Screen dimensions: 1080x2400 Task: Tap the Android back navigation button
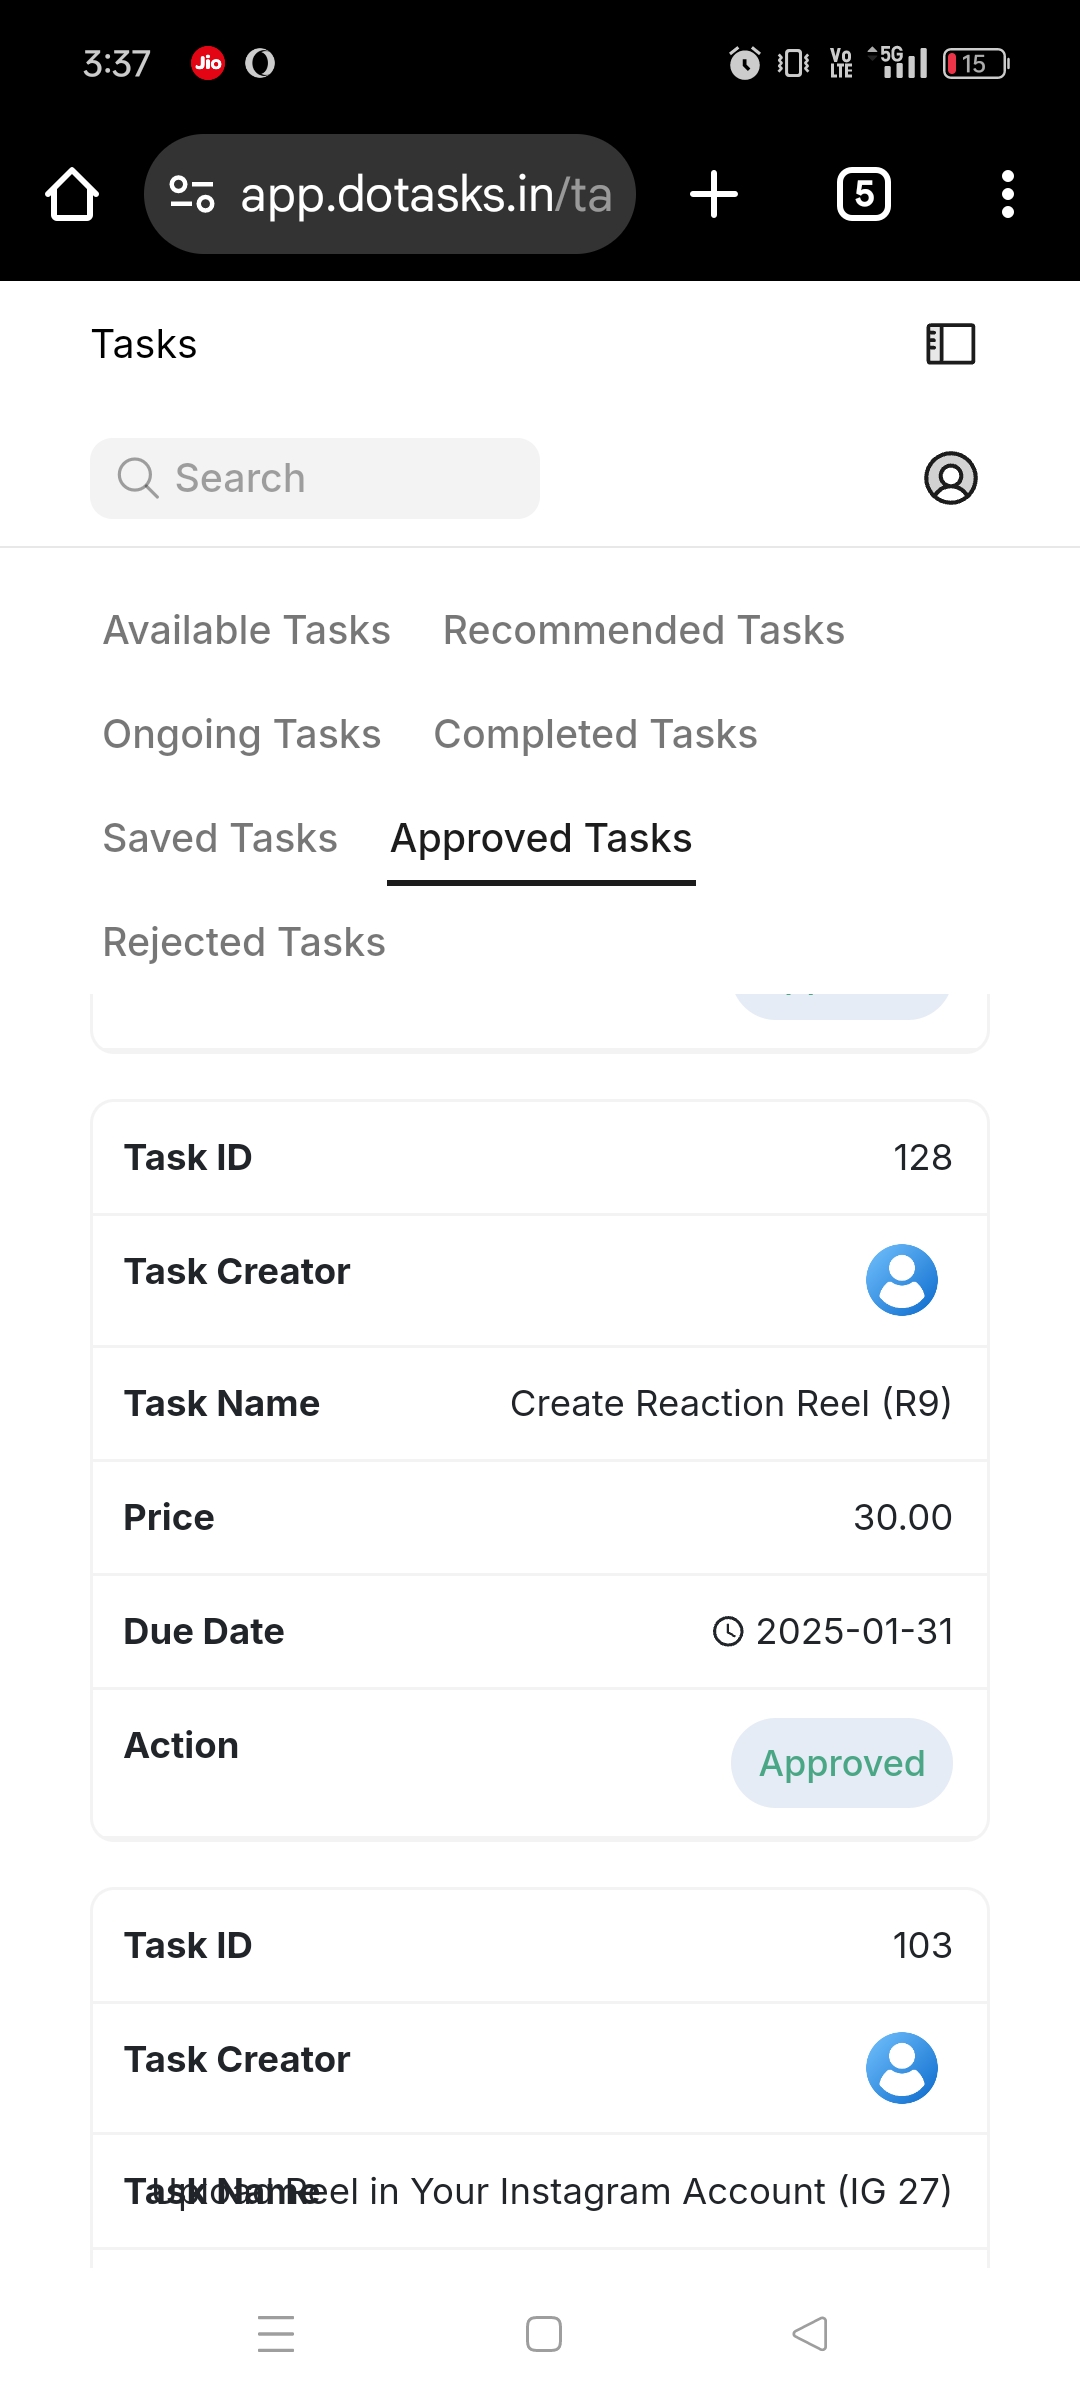pos(810,2334)
